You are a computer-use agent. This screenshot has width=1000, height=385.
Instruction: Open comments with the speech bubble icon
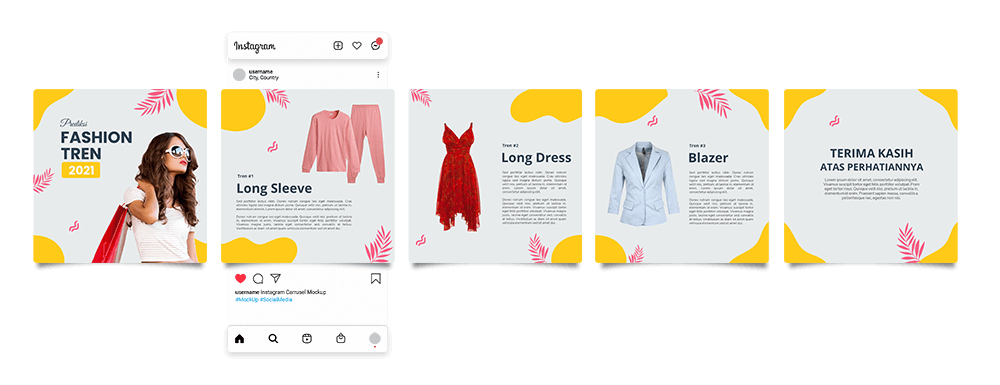coord(258,279)
